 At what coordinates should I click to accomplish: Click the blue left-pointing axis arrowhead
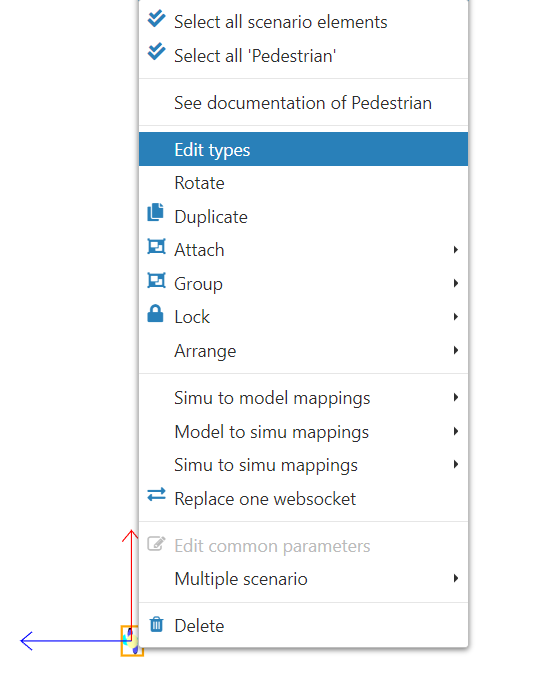click(27, 641)
